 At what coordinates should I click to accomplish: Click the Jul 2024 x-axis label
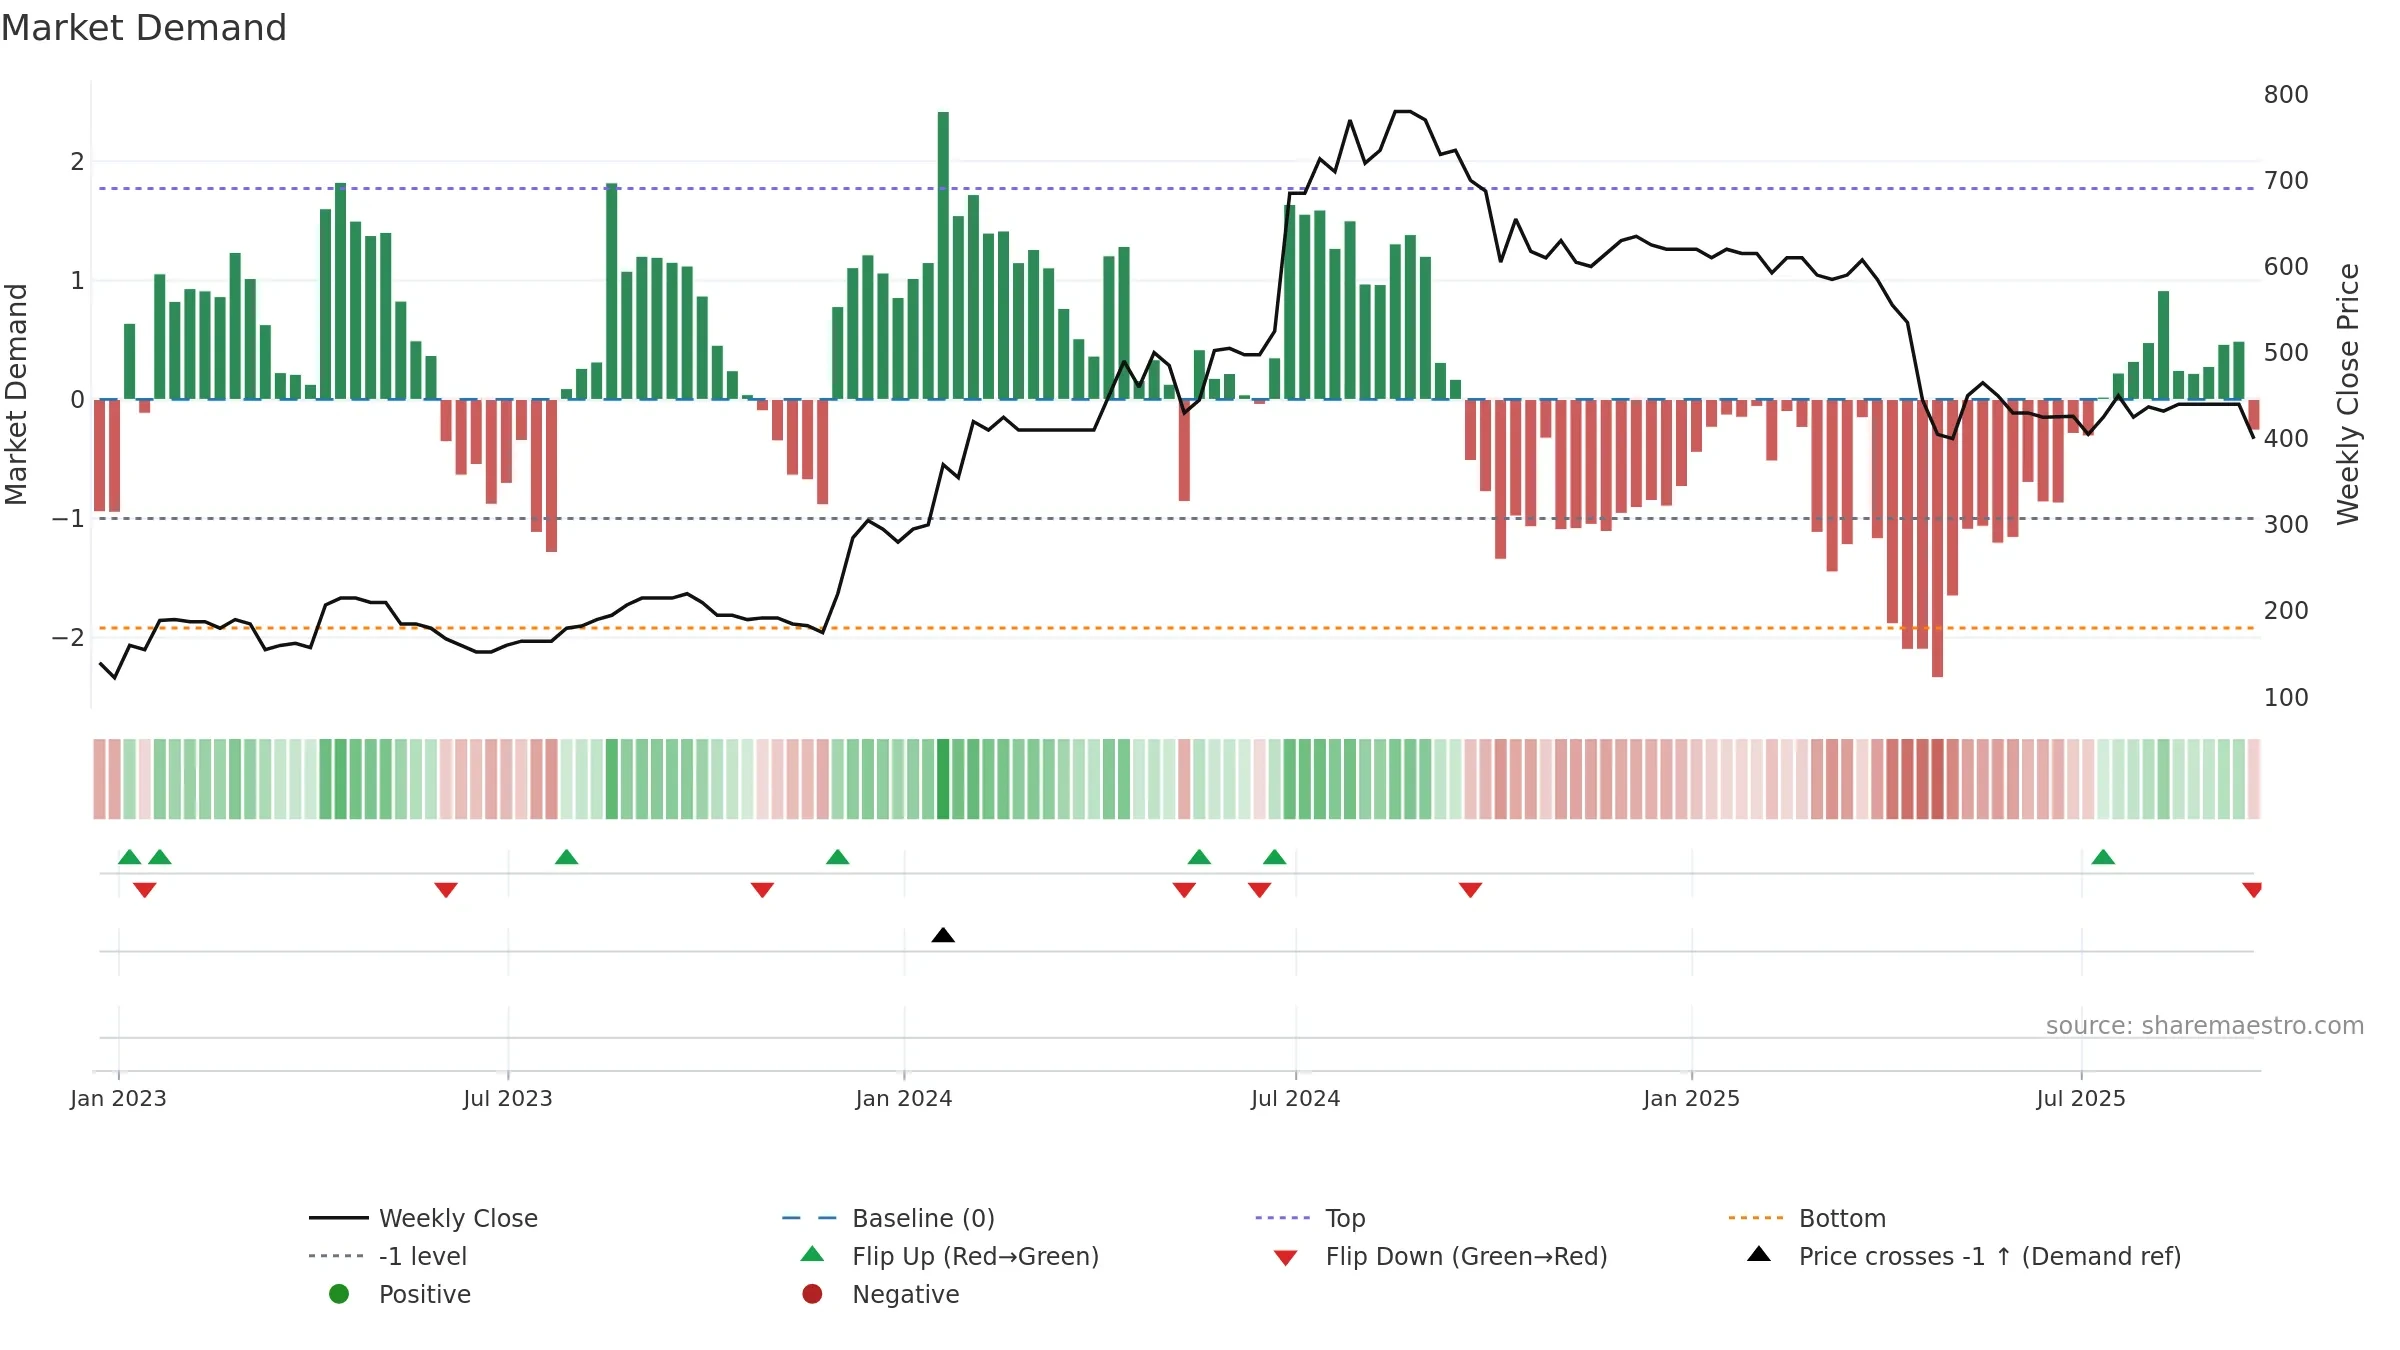coord(1296,1098)
